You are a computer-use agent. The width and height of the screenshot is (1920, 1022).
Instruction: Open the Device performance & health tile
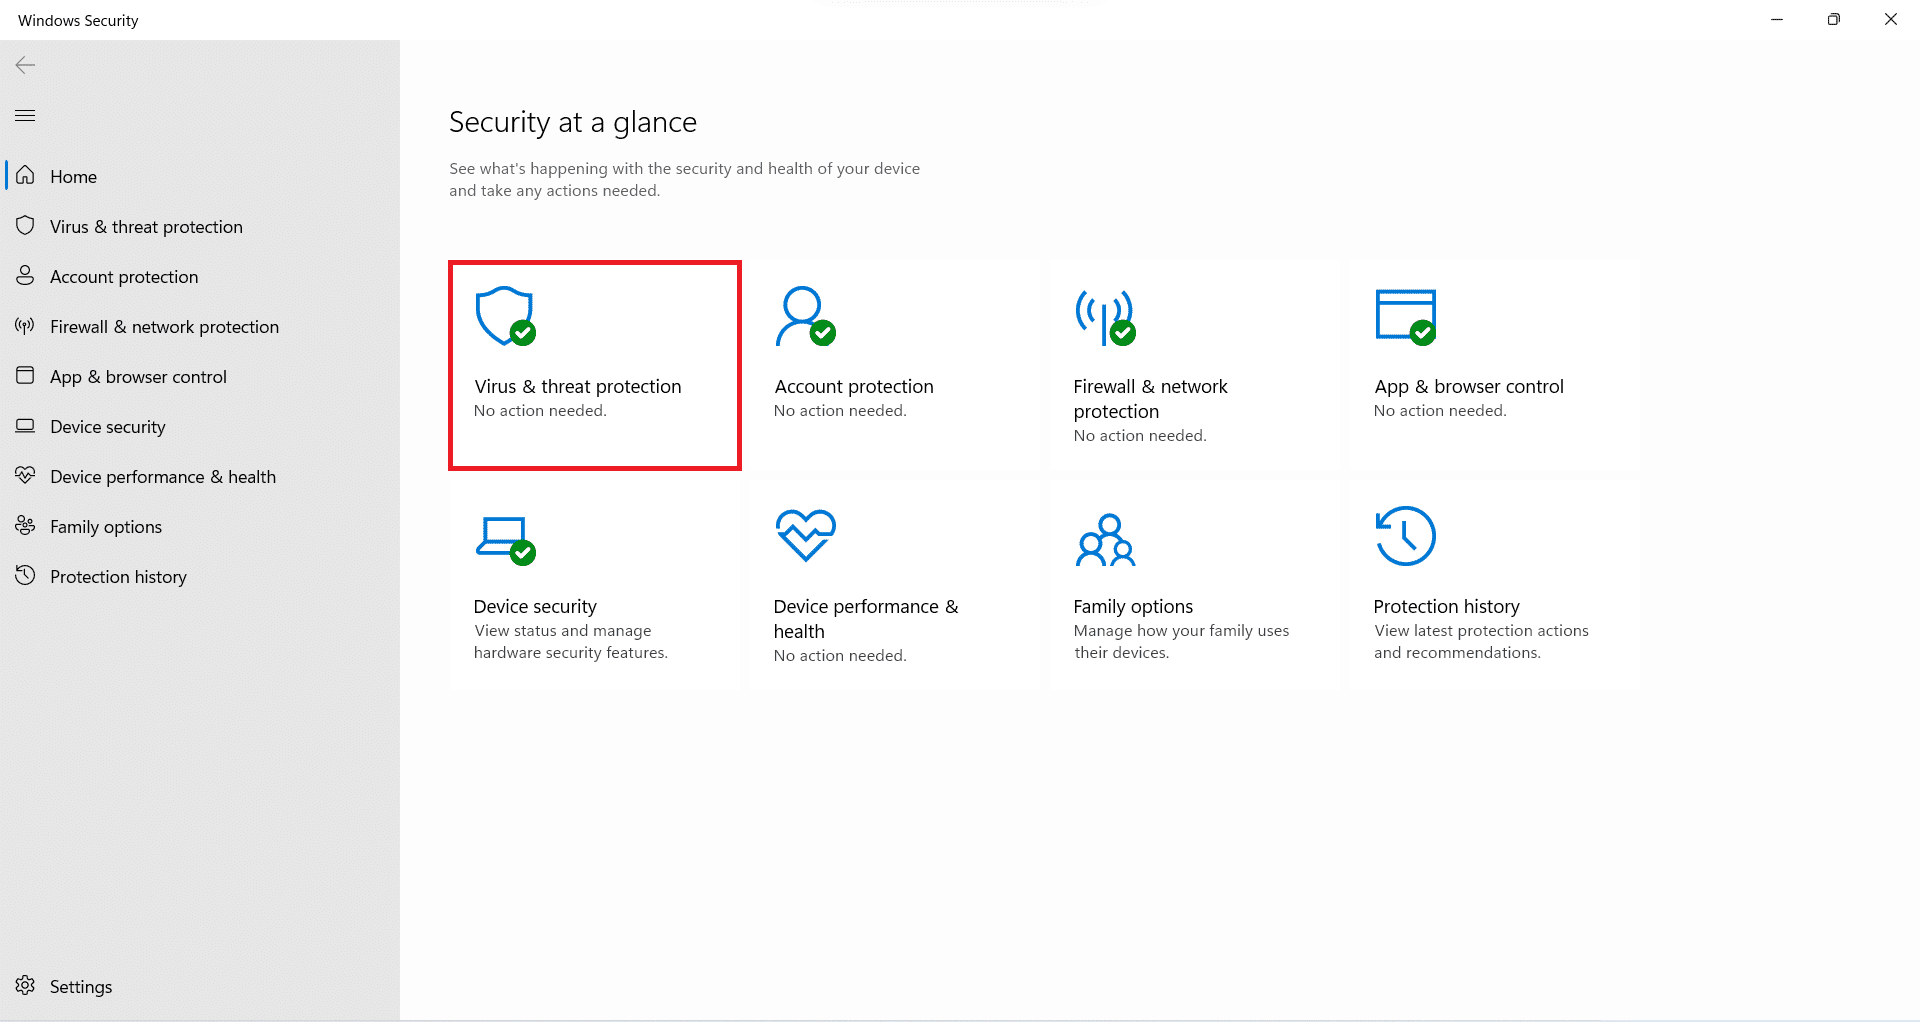(893, 585)
